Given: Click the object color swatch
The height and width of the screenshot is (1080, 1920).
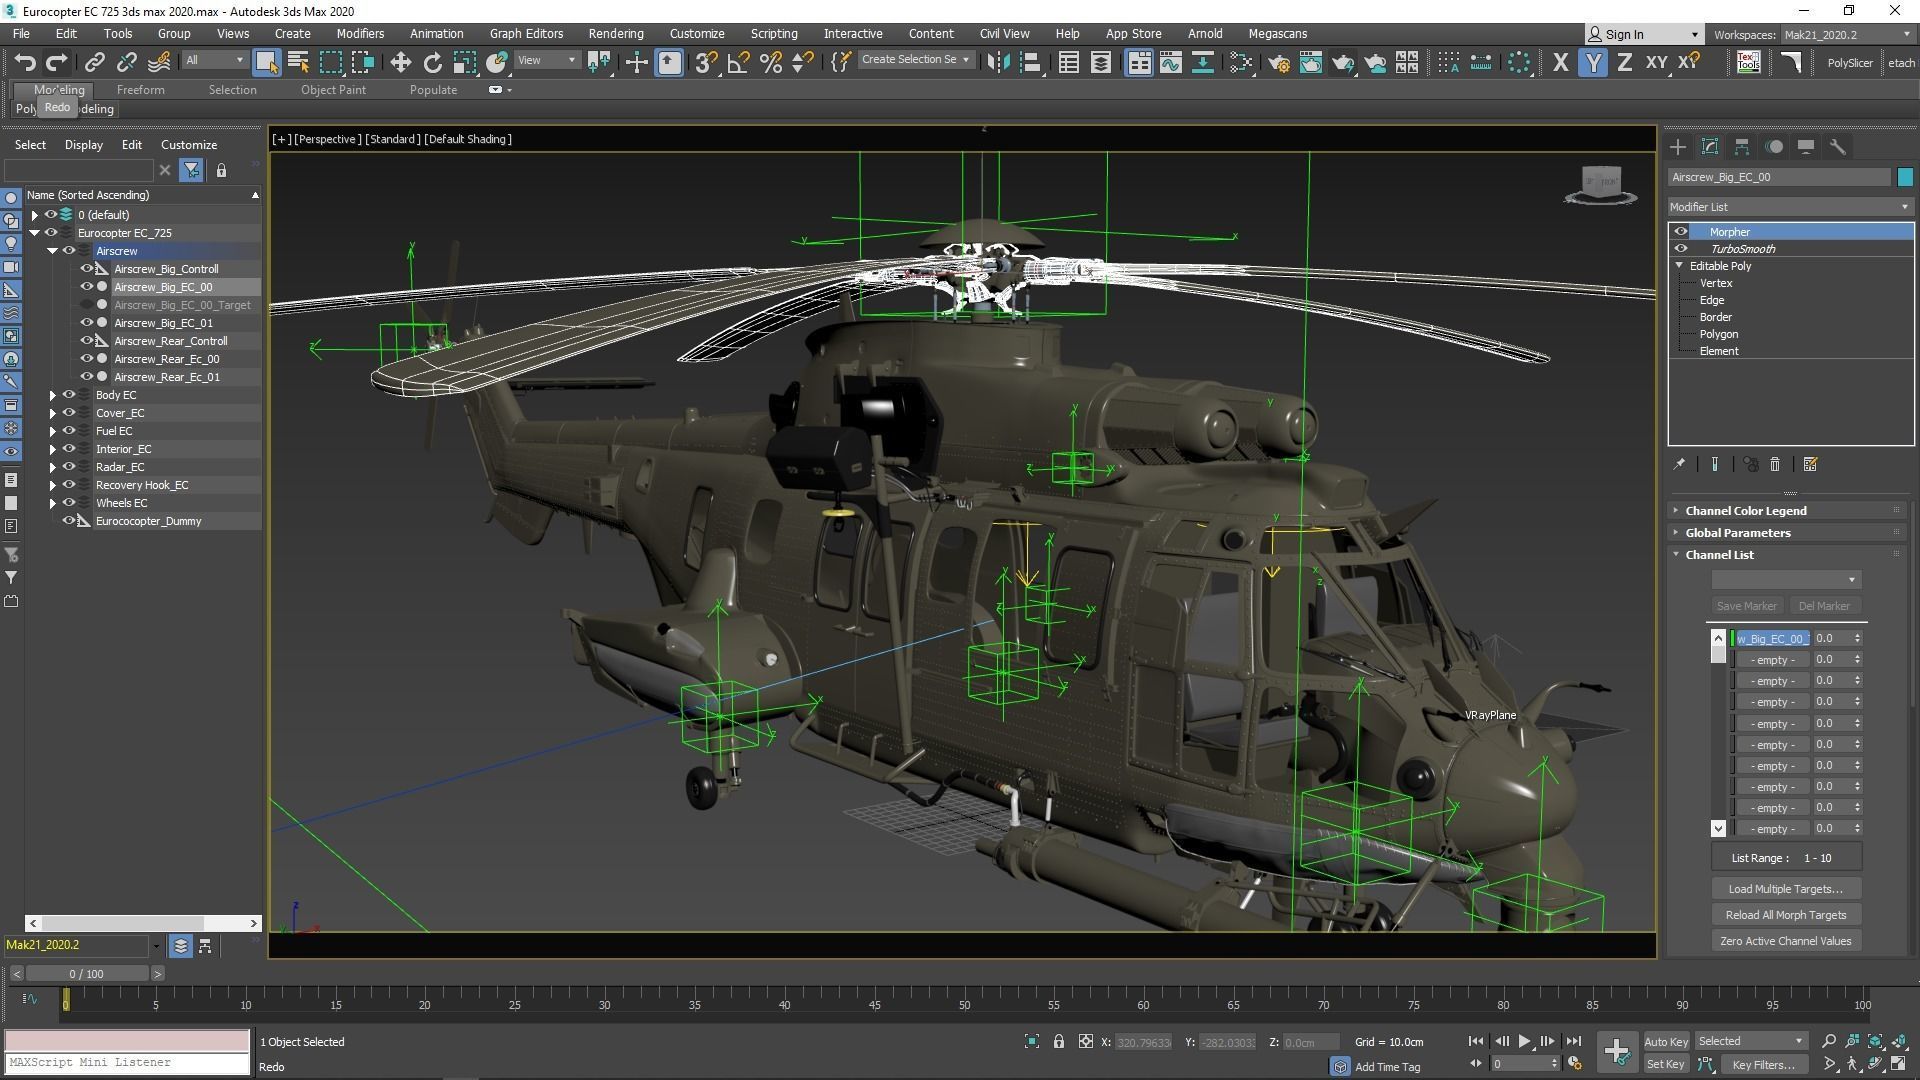Looking at the screenshot, I should pyautogui.click(x=1904, y=177).
